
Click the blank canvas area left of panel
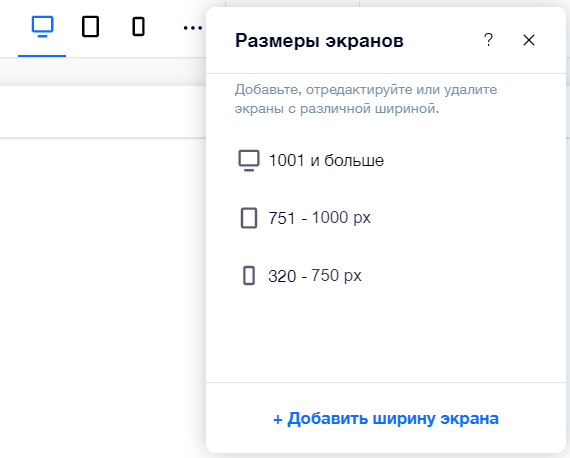coord(103,298)
